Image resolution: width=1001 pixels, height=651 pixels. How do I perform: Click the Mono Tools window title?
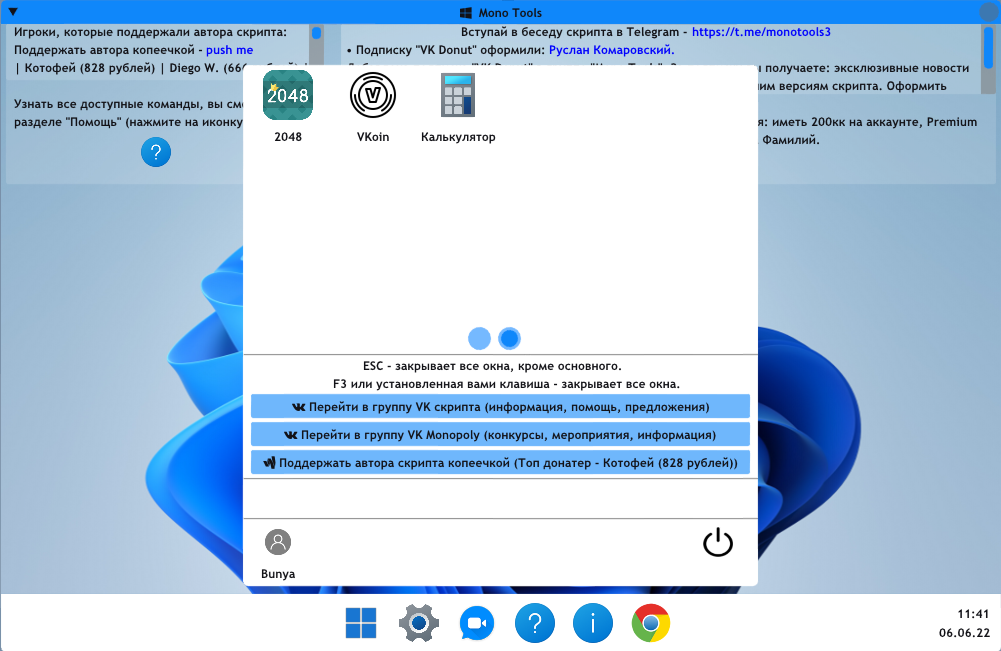point(509,13)
